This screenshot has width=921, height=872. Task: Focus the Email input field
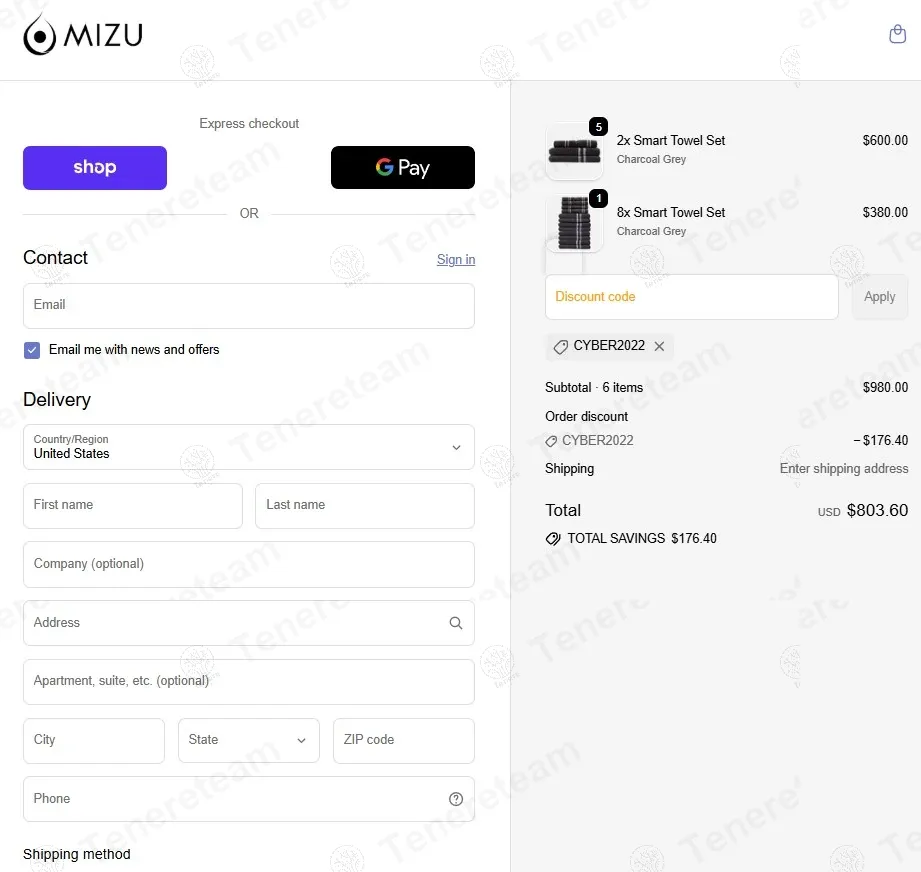248,306
